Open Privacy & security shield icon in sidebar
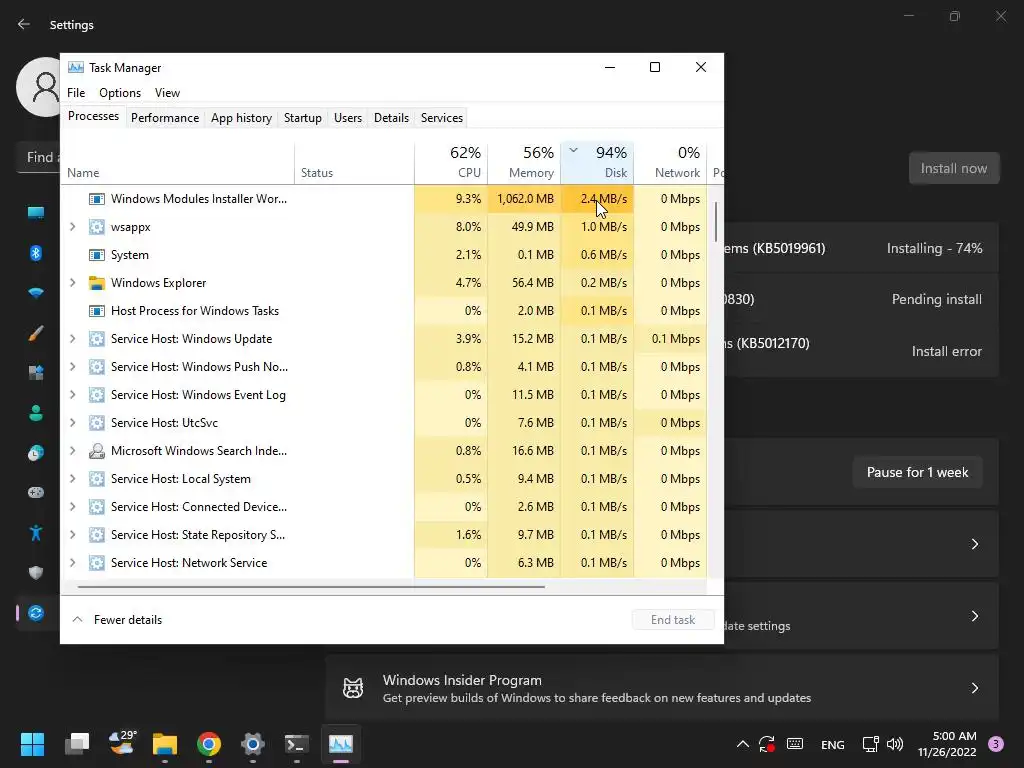Viewport: 1024px width, 768px height. pyautogui.click(x=36, y=573)
